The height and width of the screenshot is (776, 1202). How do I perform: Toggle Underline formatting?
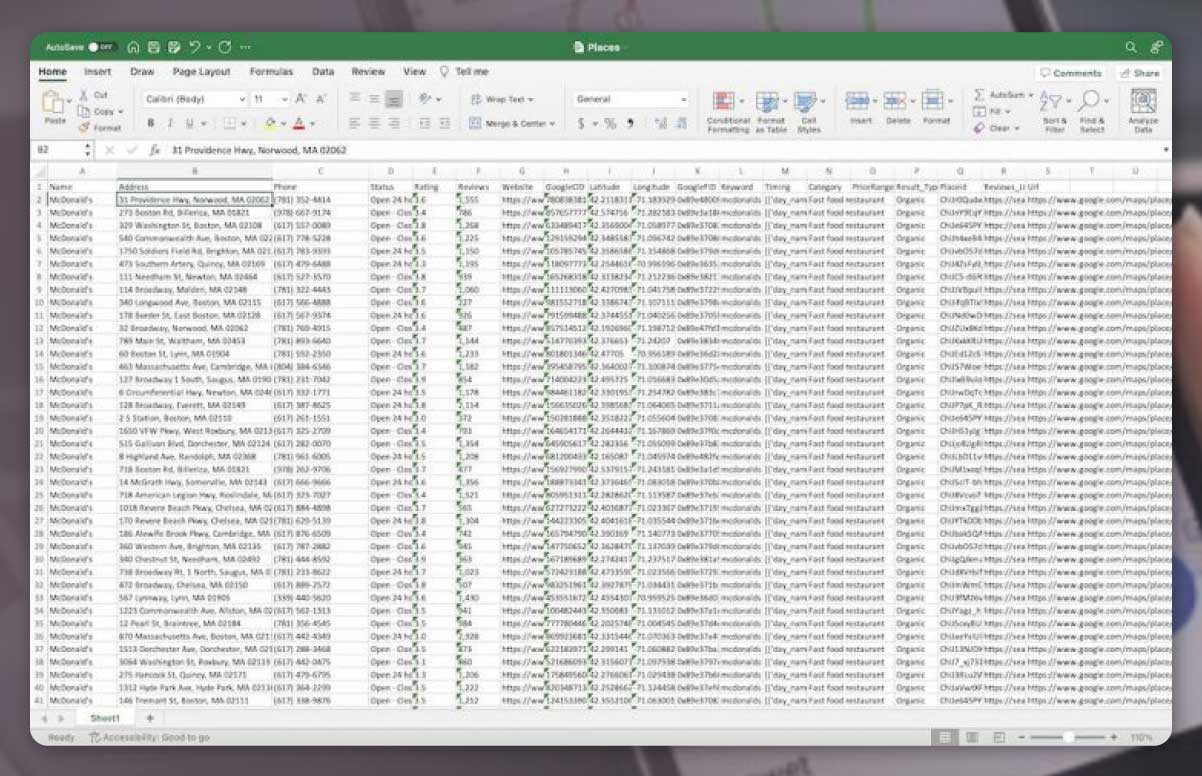189,123
